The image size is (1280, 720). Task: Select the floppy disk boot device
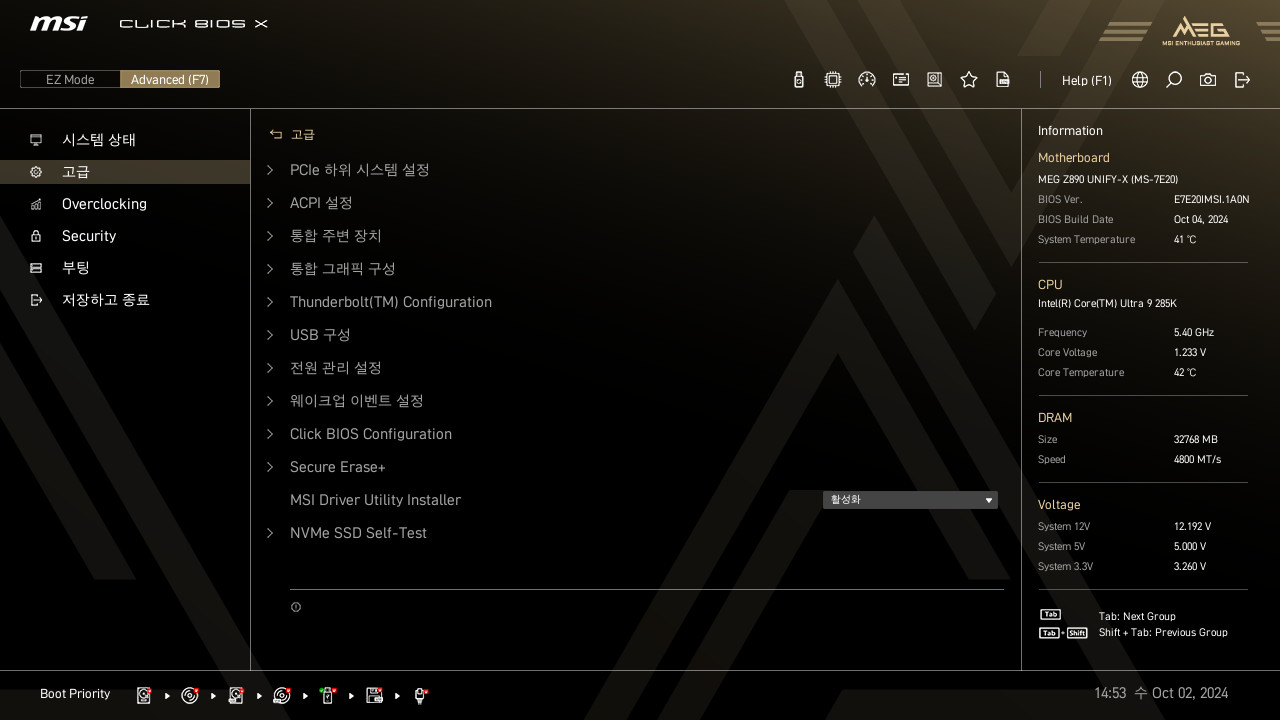pyautogui.click(x=374, y=695)
